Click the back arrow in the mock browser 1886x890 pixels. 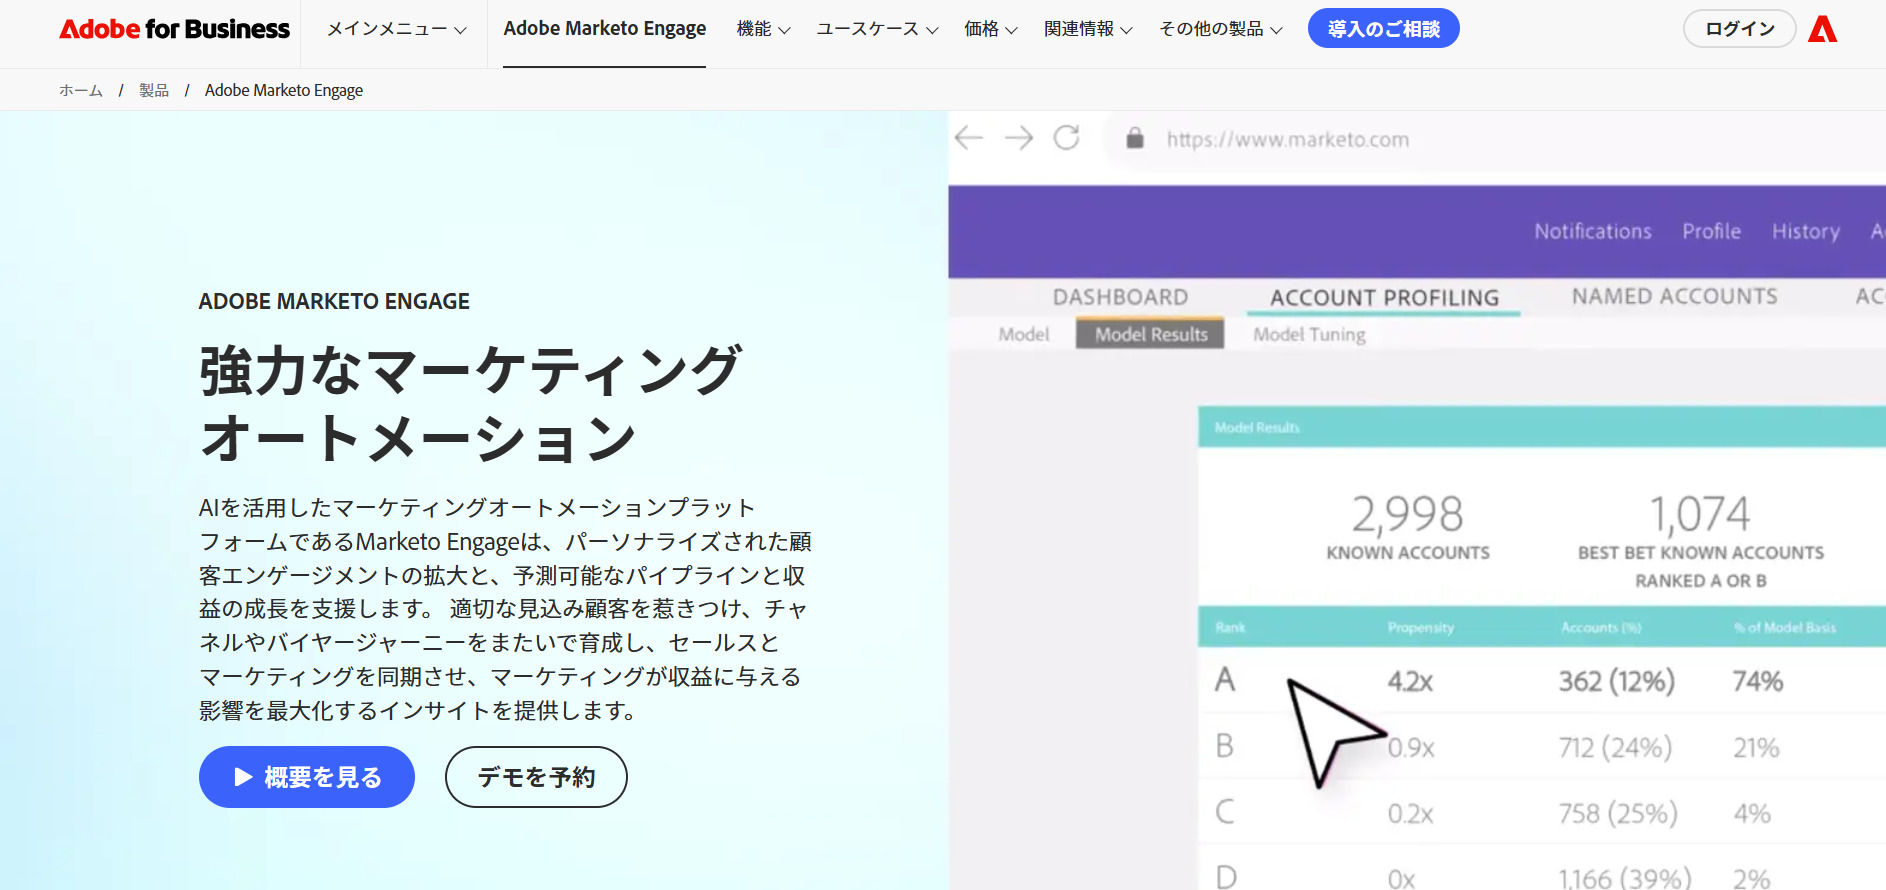point(969,138)
